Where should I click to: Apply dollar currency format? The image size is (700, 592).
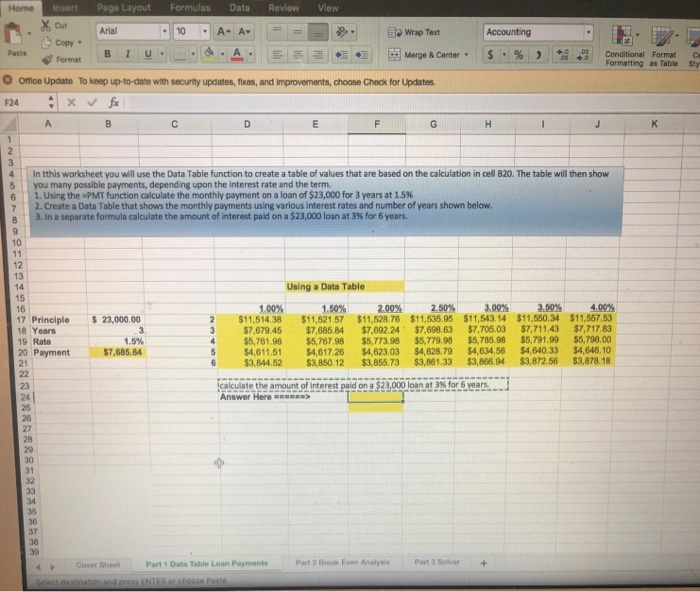pyautogui.click(x=491, y=54)
